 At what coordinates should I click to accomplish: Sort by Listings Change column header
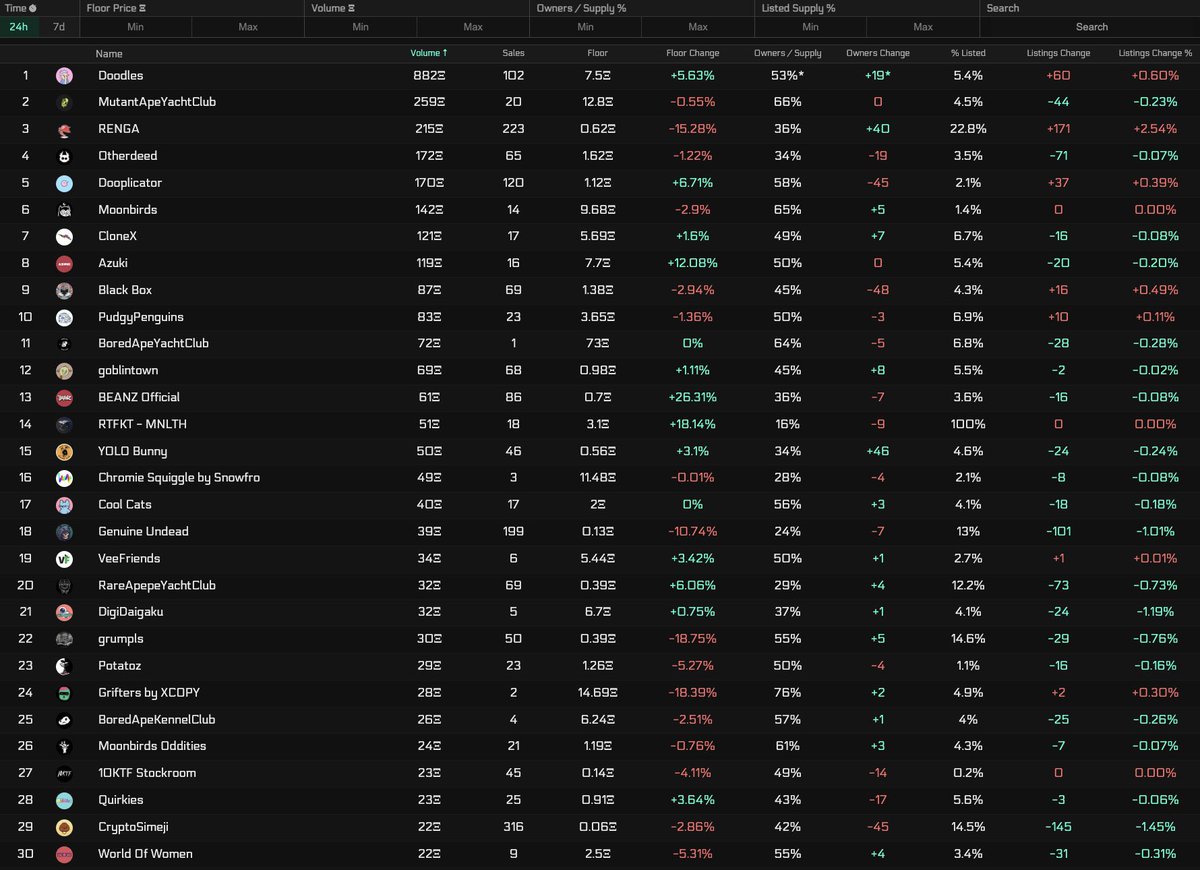pos(1058,53)
